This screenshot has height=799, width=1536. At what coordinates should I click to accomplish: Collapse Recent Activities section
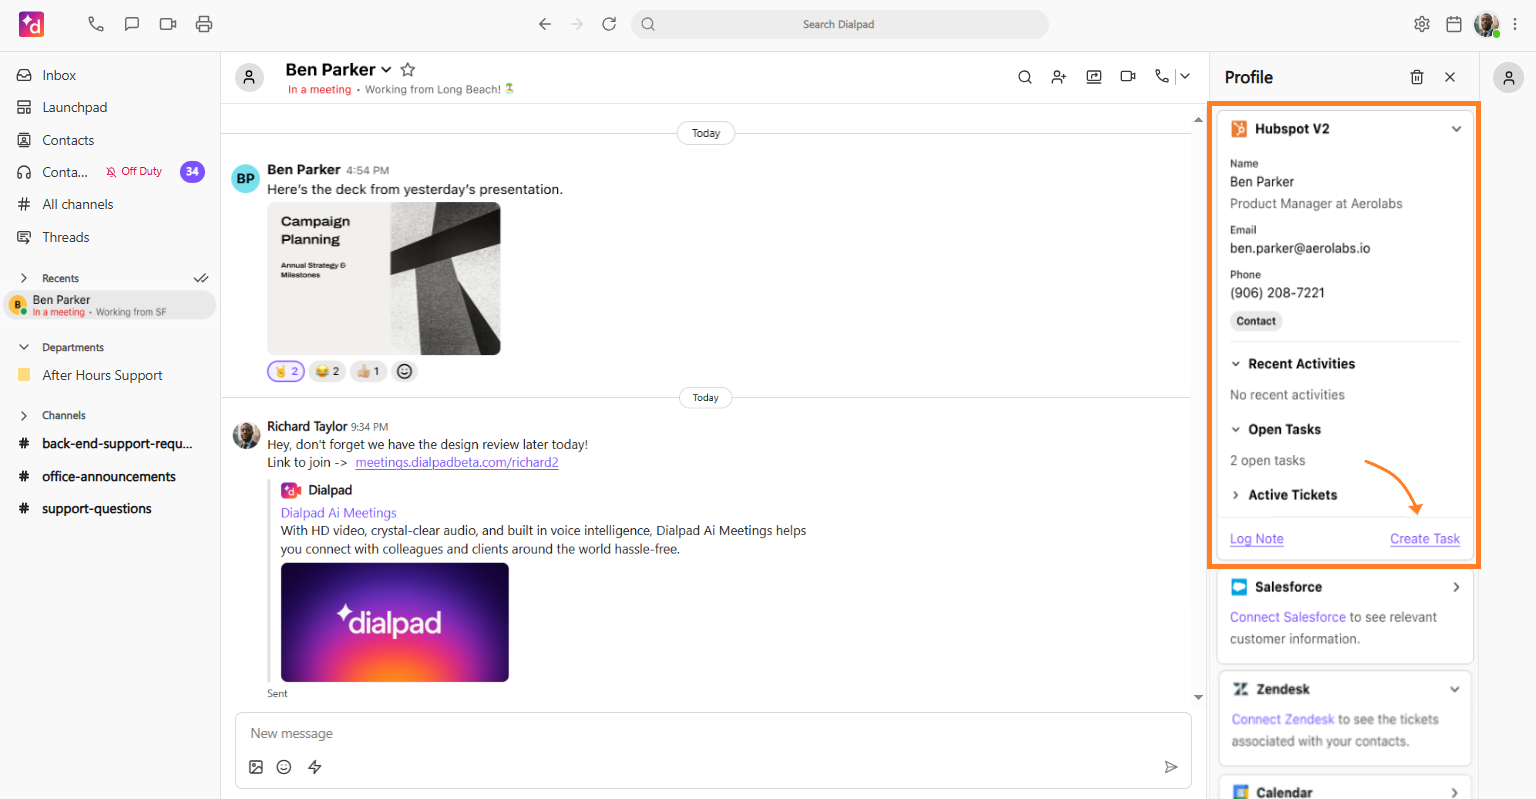1236,364
